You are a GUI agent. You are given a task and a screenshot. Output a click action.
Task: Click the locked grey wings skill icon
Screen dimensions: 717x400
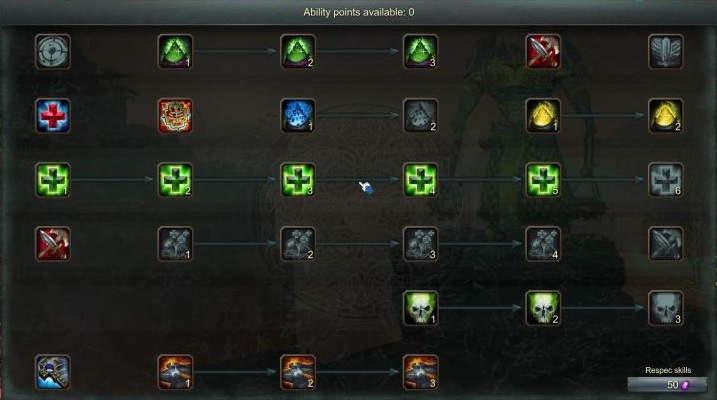pos(666,52)
